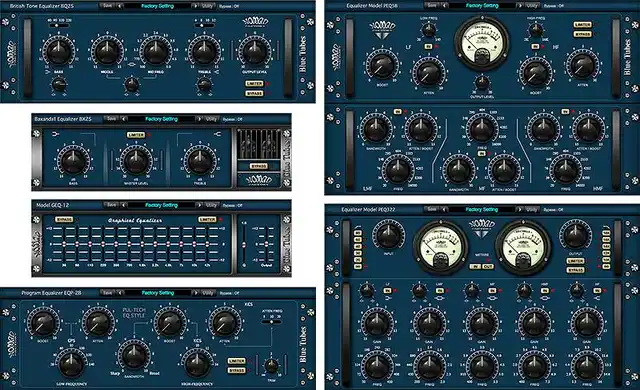Click Bypass button in Baxandall Equalizer
This screenshot has height=390, width=640.
pyautogui.click(x=259, y=166)
